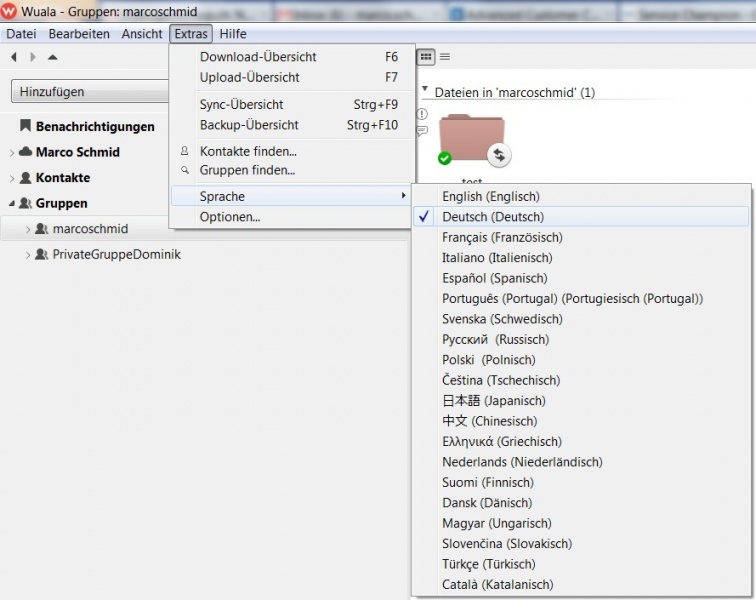Select Gruppen finden...
The height and width of the screenshot is (600, 756).
pos(292,170)
